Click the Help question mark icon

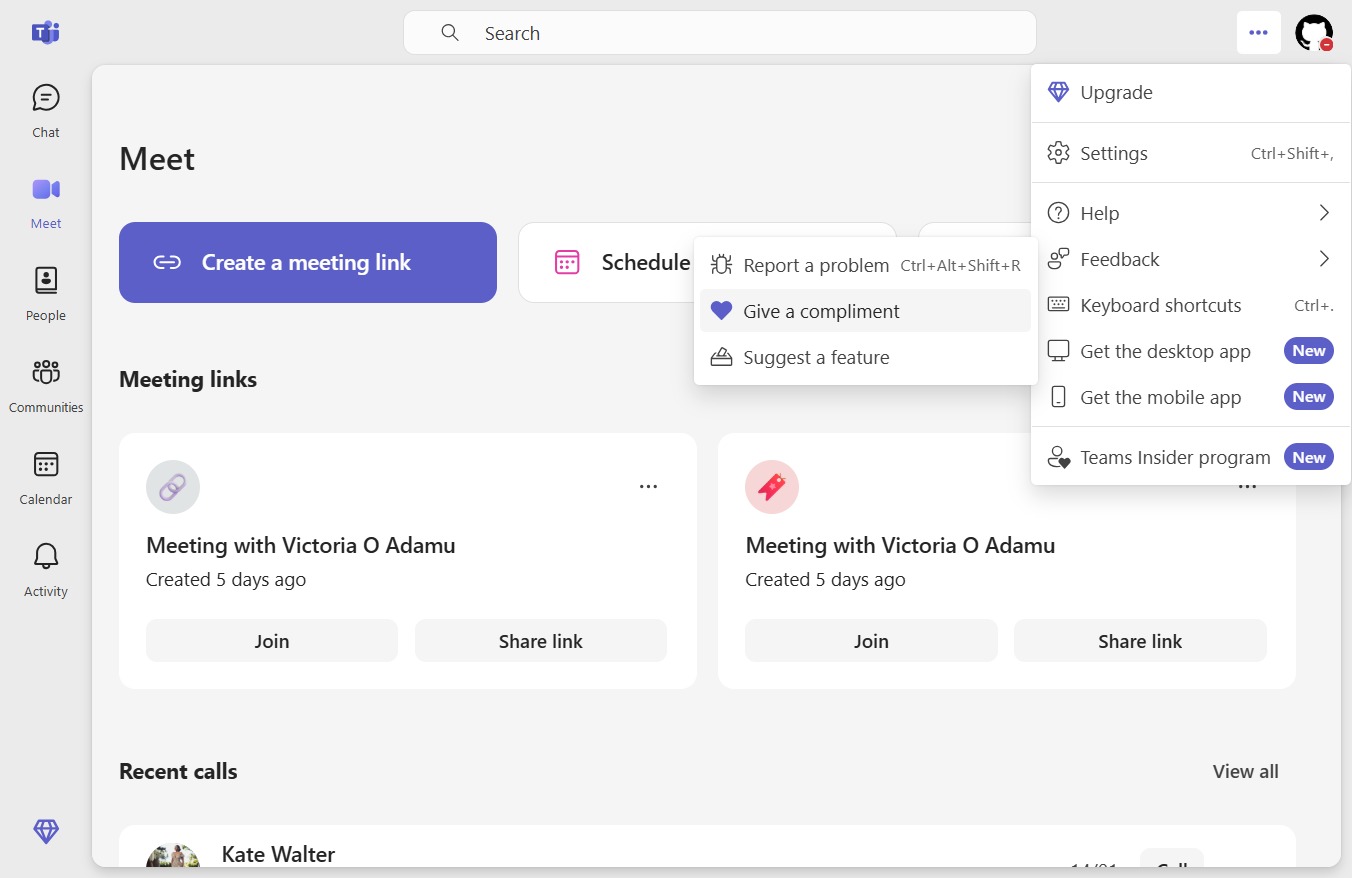click(x=1058, y=213)
